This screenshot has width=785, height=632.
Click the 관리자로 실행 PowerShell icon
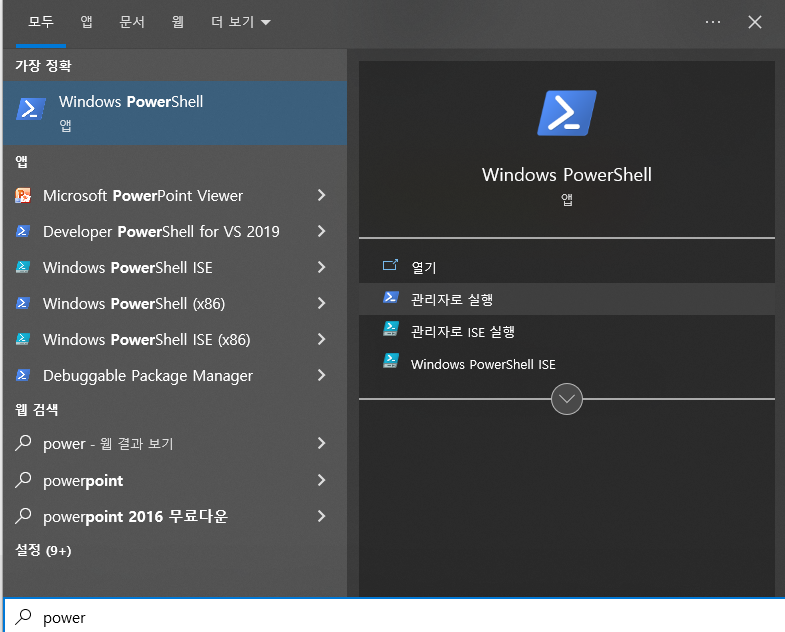click(390, 297)
